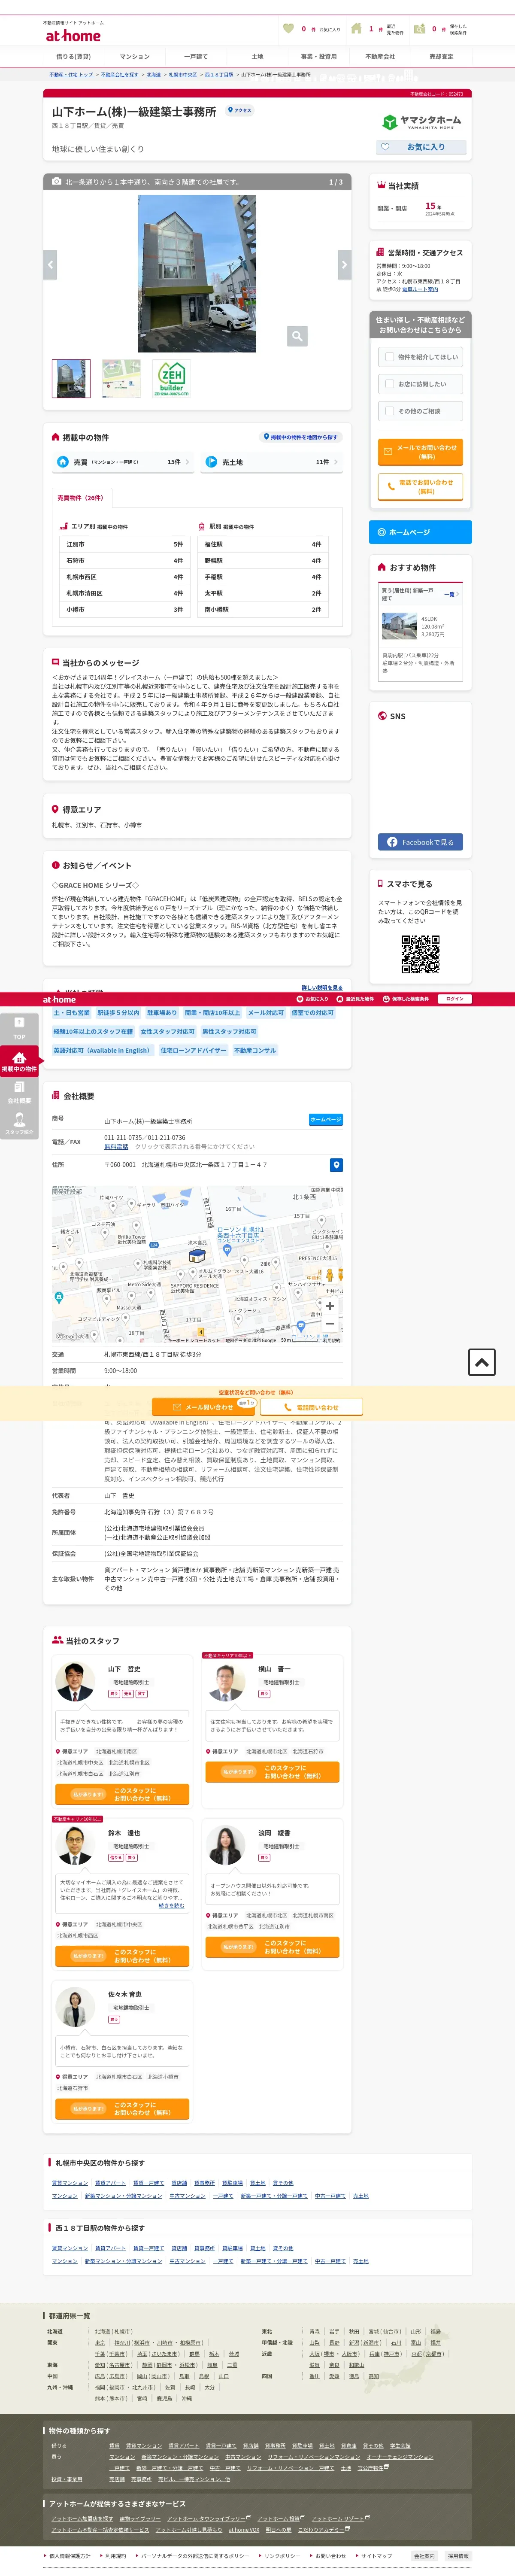This screenshot has width=515, height=2576.
Task: Open 福住駅 4件 station row
Action: click(x=263, y=545)
